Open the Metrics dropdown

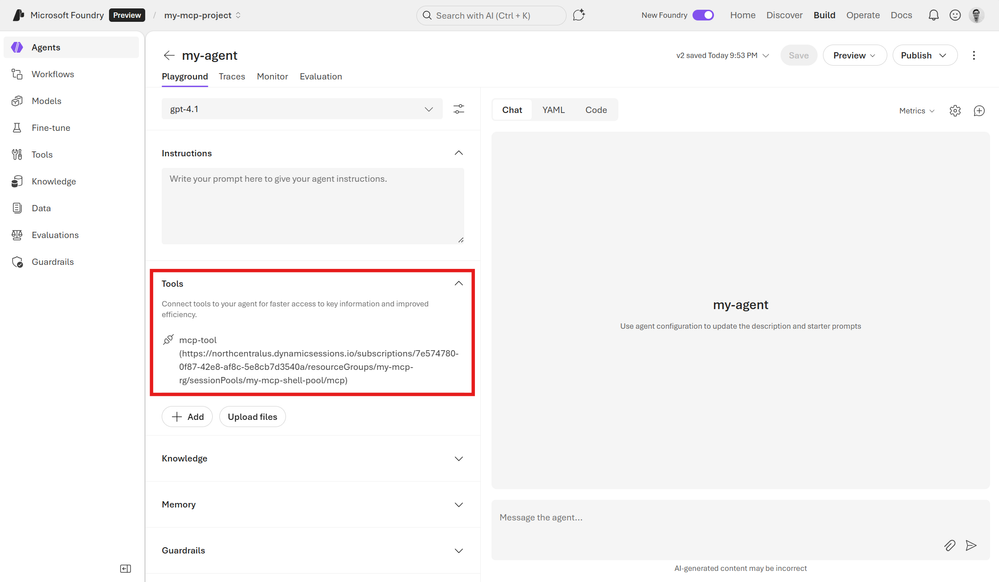[917, 110]
